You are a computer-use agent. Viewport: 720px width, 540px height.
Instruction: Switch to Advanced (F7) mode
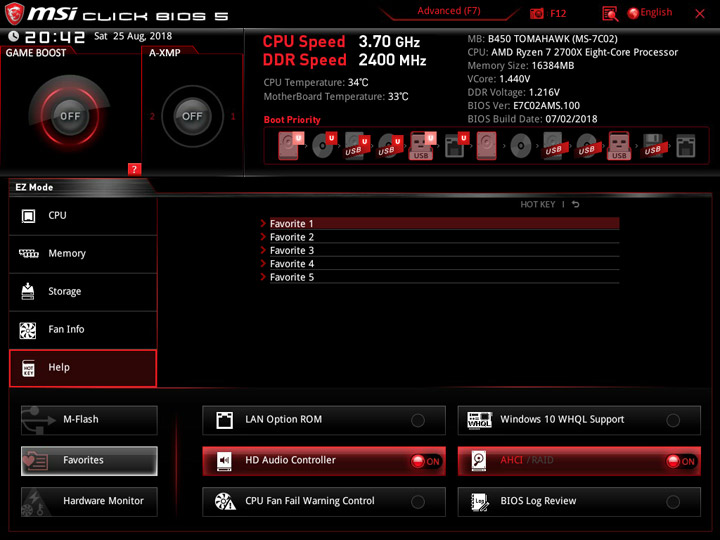coord(449,11)
